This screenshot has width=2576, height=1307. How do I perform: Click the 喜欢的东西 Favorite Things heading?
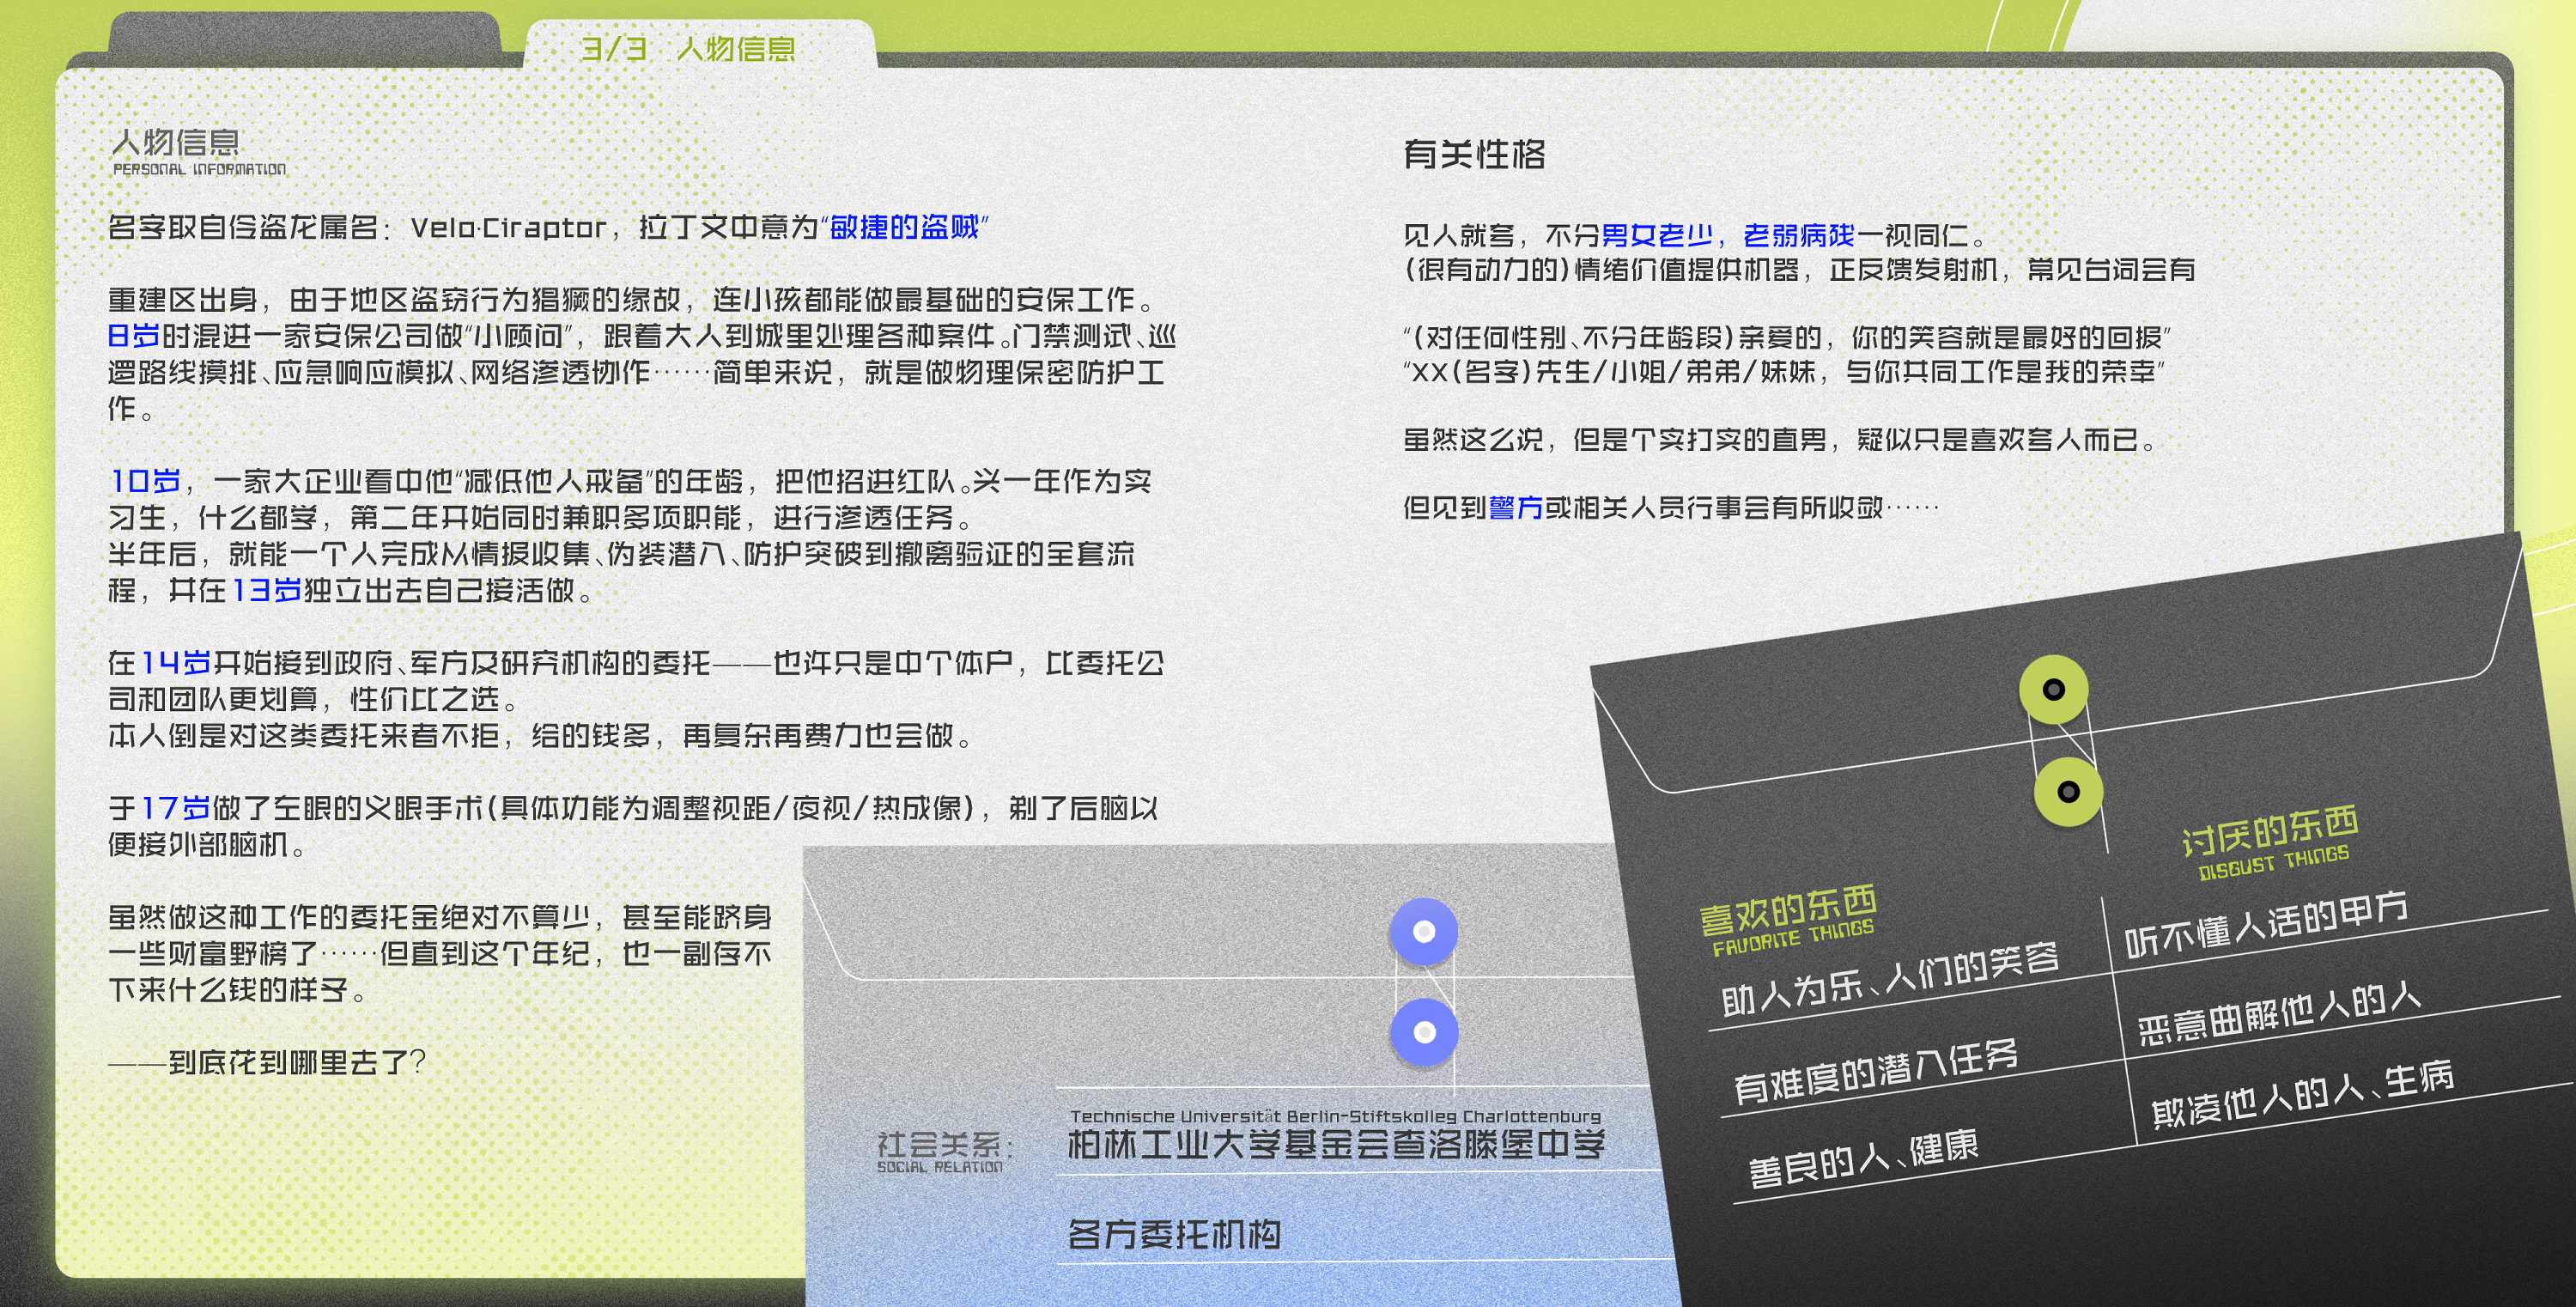tap(1787, 913)
